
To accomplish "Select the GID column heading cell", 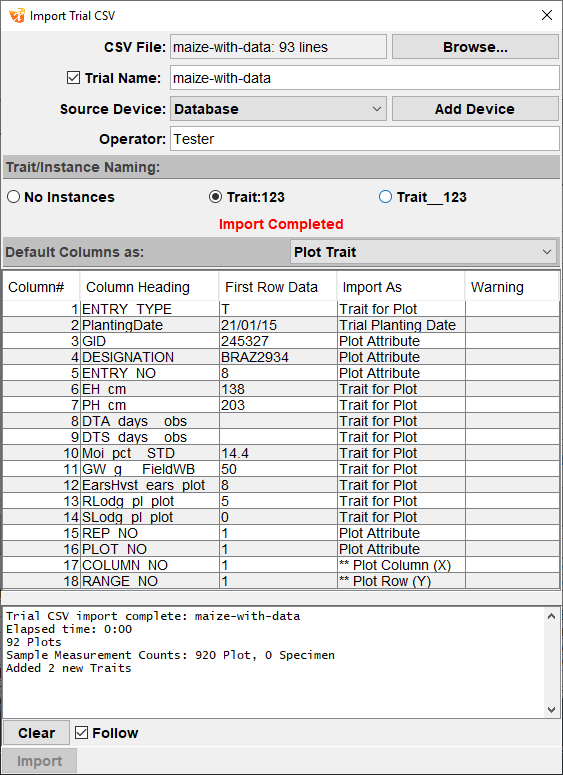I will 150,341.
